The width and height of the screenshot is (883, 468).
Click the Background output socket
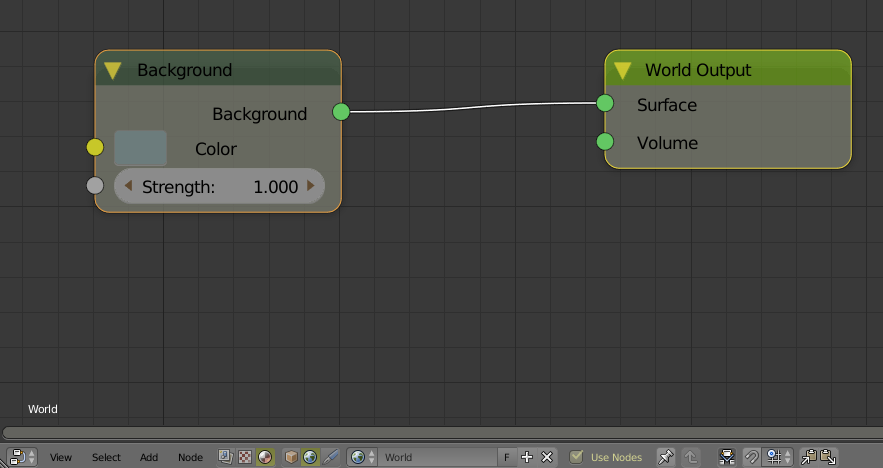341,112
